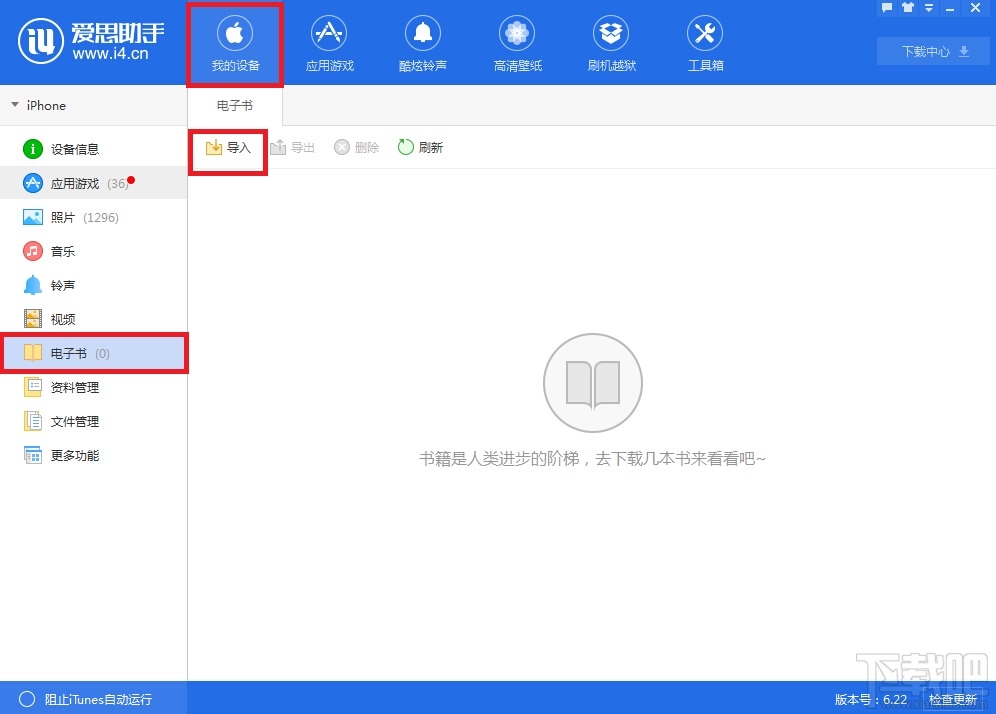The image size is (996, 714).
Task: Open the 工具箱 section
Action: click(705, 40)
